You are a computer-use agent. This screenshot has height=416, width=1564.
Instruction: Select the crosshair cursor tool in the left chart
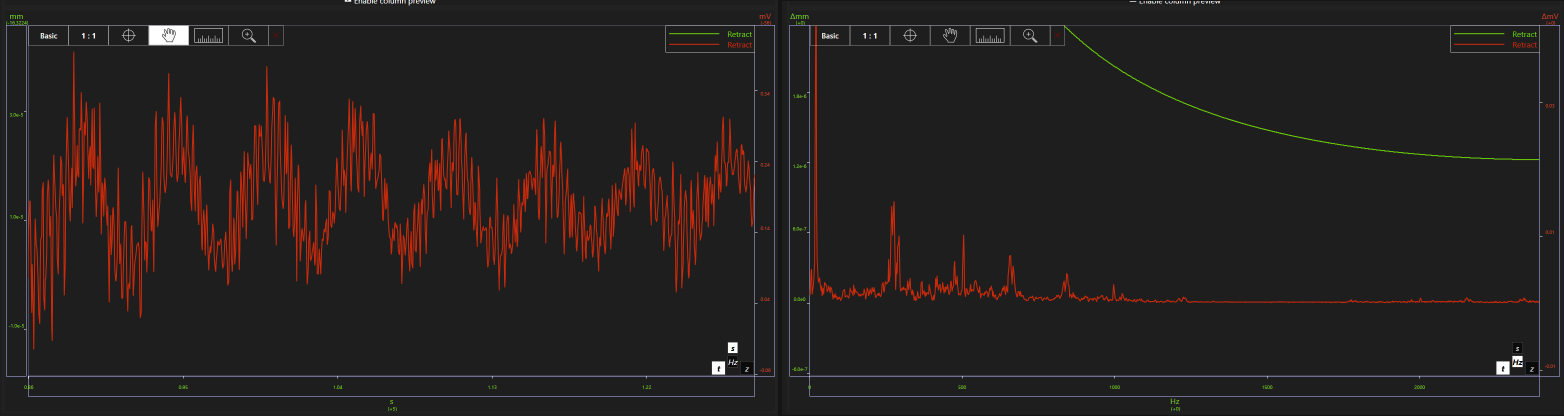pos(129,36)
